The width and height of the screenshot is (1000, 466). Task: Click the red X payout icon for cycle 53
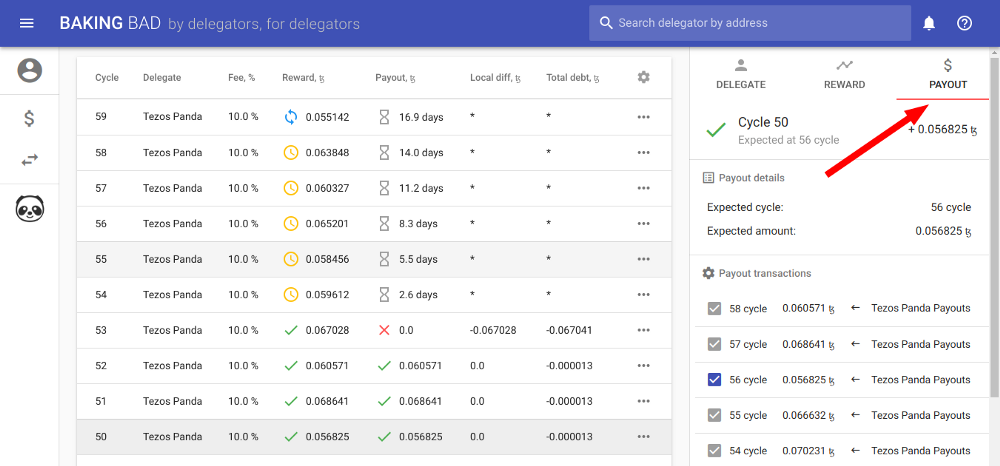click(384, 330)
